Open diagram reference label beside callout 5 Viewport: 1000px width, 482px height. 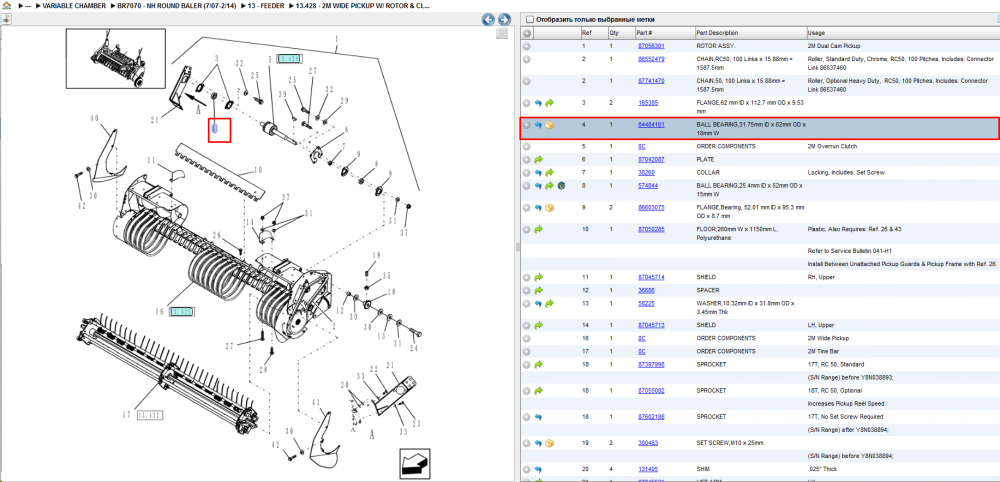289,59
